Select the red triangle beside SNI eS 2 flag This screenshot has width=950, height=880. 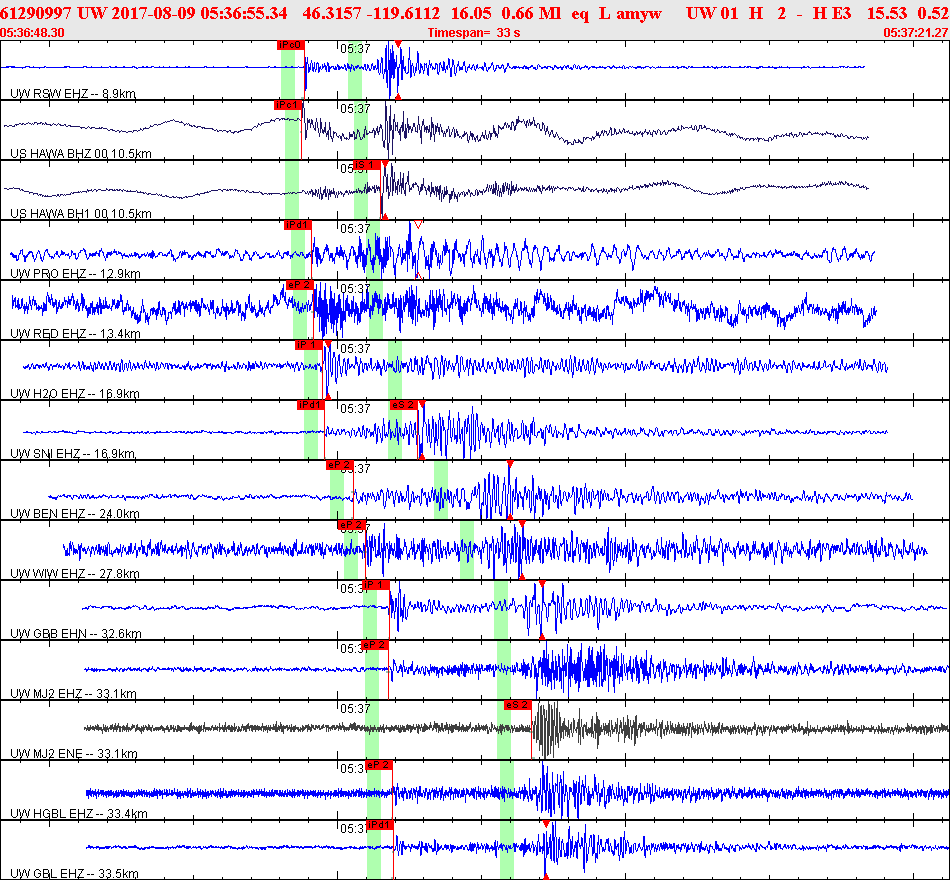[422, 404]
